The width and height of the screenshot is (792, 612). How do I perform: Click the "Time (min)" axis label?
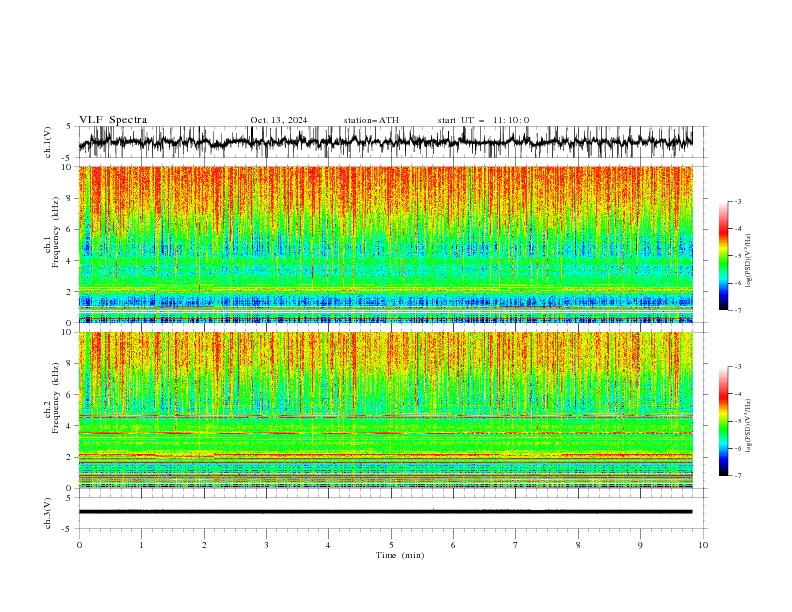400,555
